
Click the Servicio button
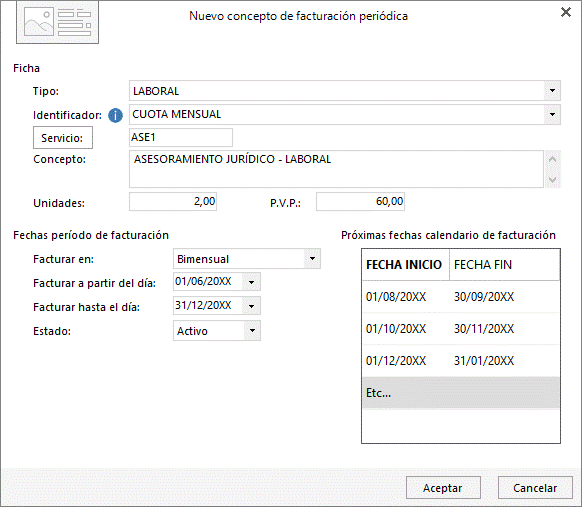pos(63,138)
